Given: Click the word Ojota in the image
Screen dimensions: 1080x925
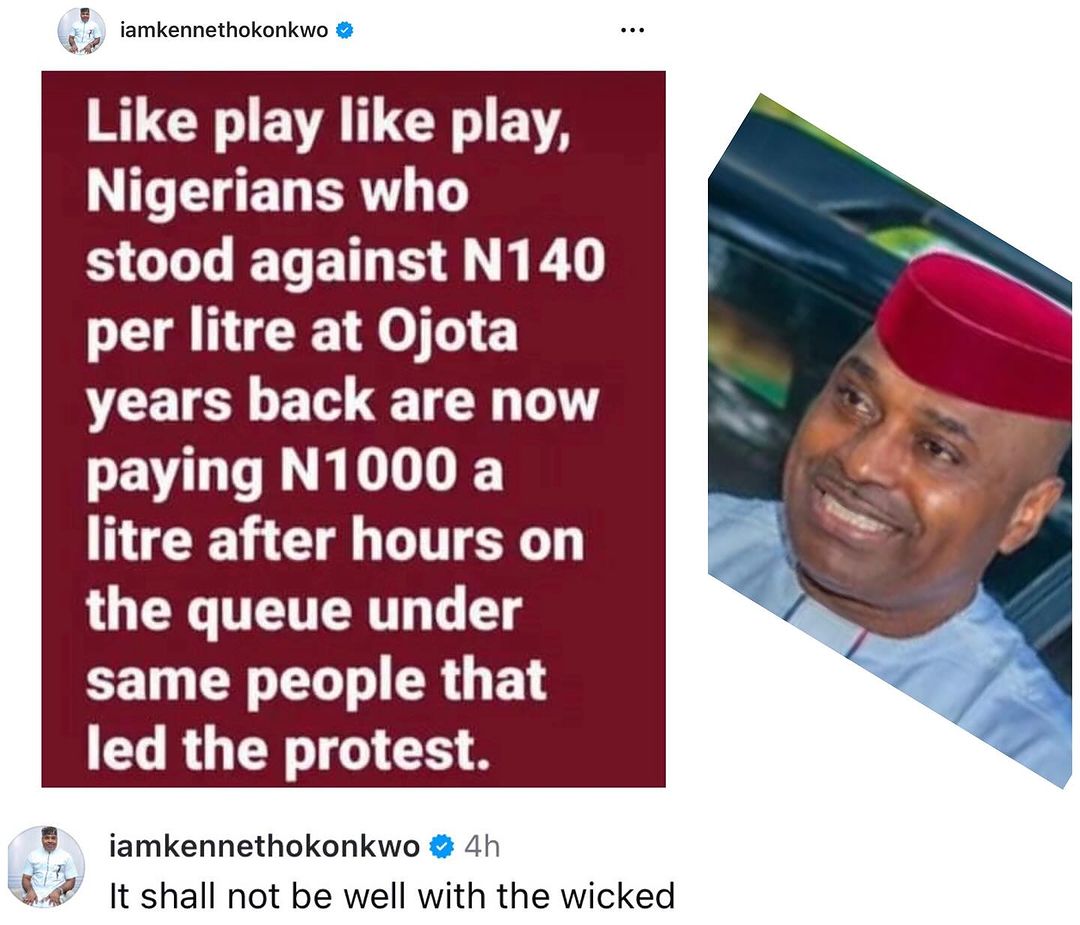Looking at the screenshot, I should [x=447, y=332].
